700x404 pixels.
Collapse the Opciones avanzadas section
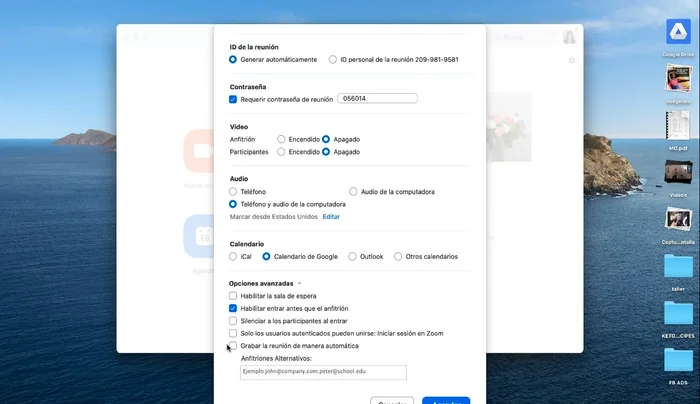click(x=271, y=284)
